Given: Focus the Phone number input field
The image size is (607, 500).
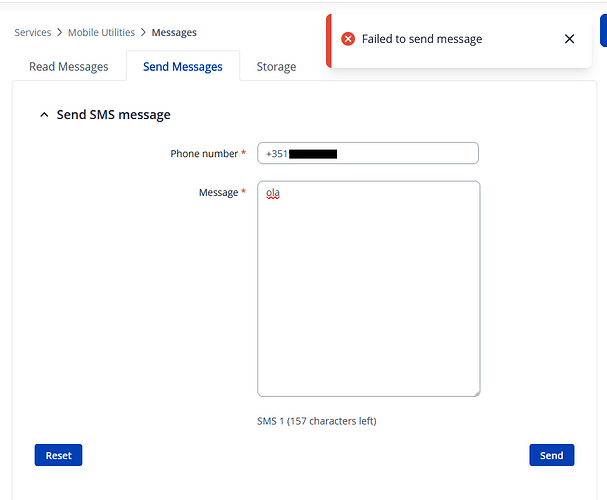Looking at the screenshot, I should 400,154.
